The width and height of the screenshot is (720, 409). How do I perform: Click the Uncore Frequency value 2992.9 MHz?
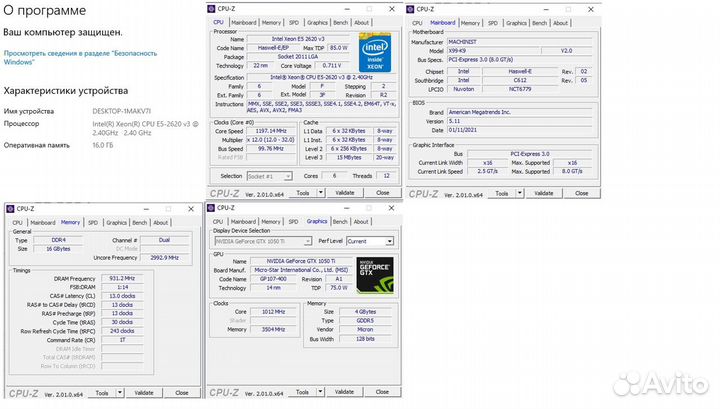tap(164, 258)
